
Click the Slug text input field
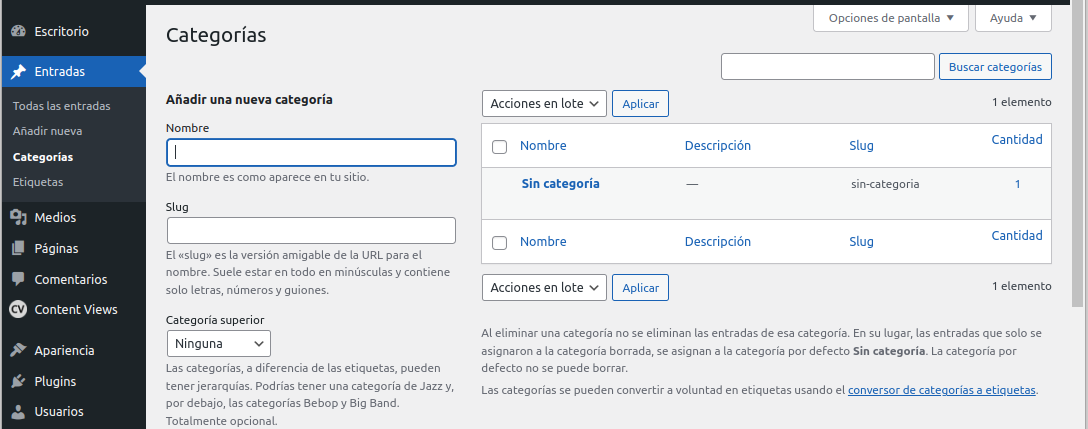310,231
